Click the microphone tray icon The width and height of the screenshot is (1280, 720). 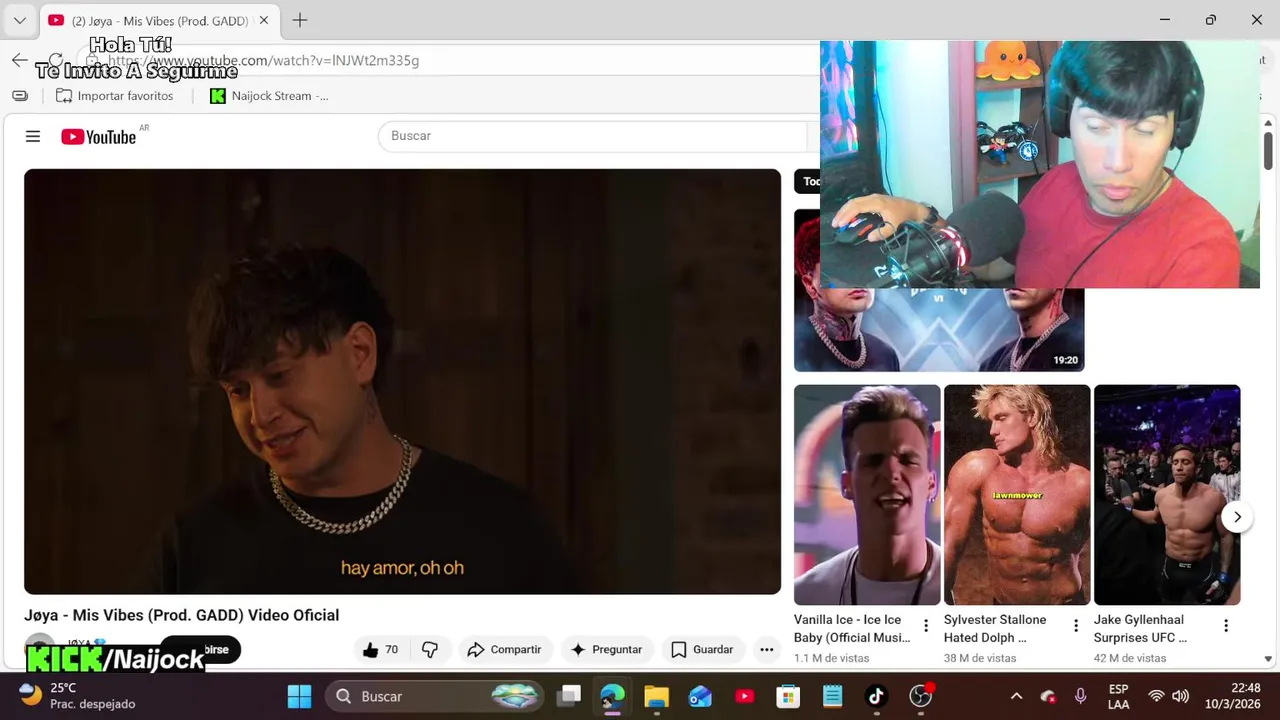click(1080, 696)
